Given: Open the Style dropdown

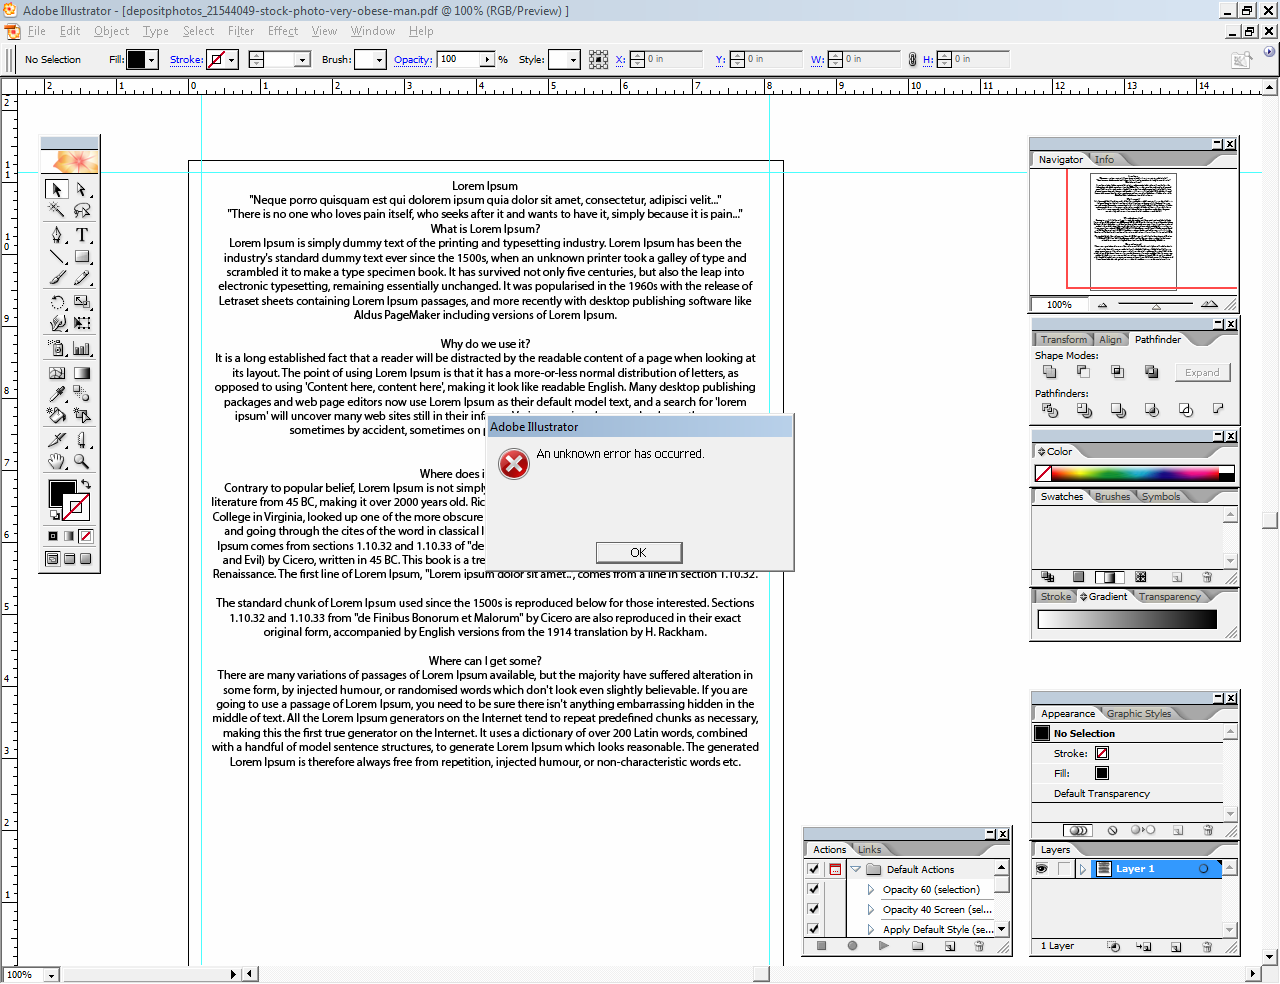Looking at the screenshot, I should click(x=573, y=60).
